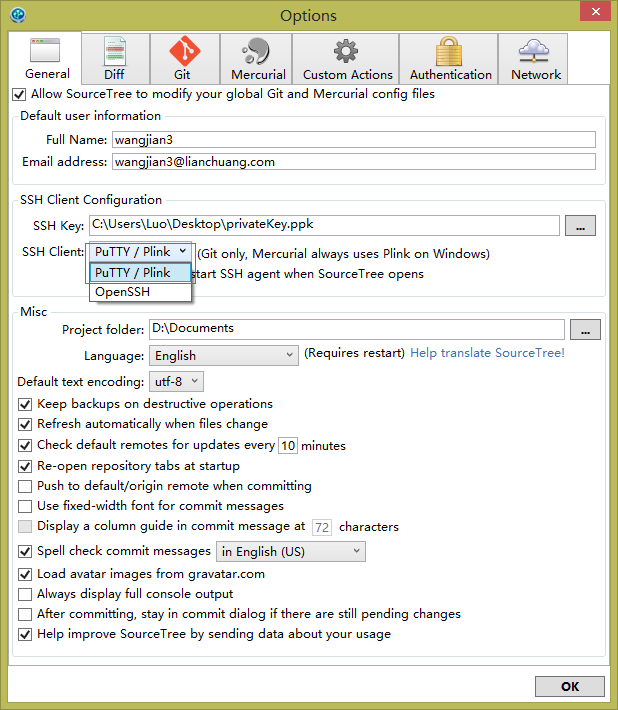
Task: Select PuTTY / Plink in dropdown list
Action: [x=140, y=273]
